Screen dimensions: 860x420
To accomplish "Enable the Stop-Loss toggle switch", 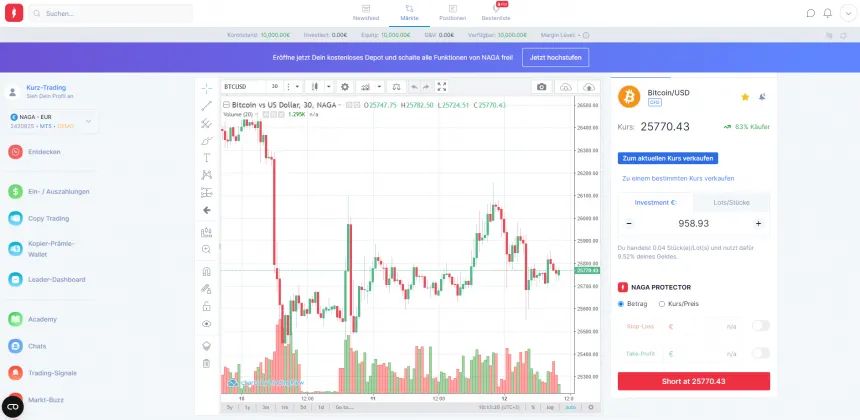I will click(761, 326).
